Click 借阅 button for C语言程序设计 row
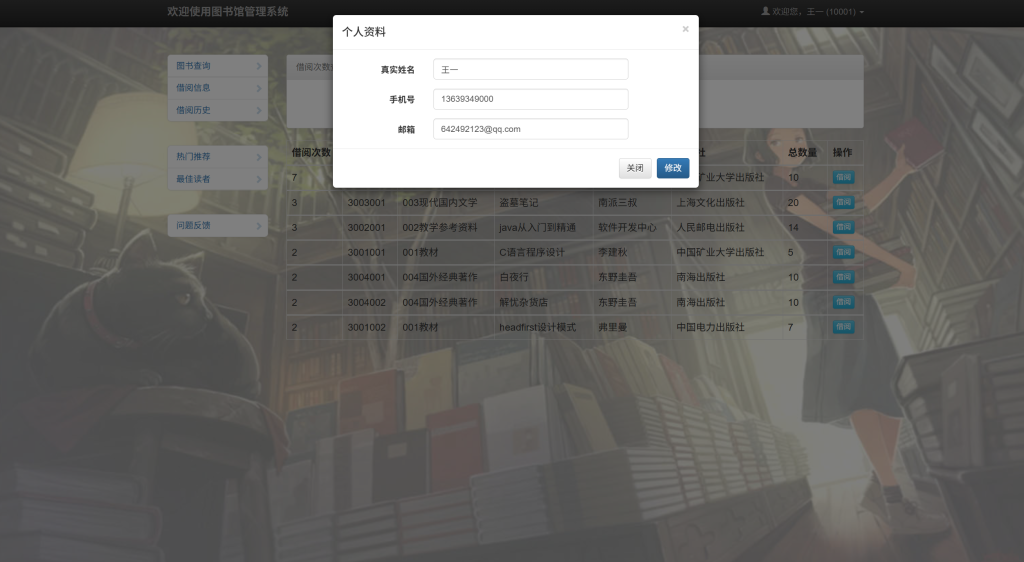 coord(843,252)
